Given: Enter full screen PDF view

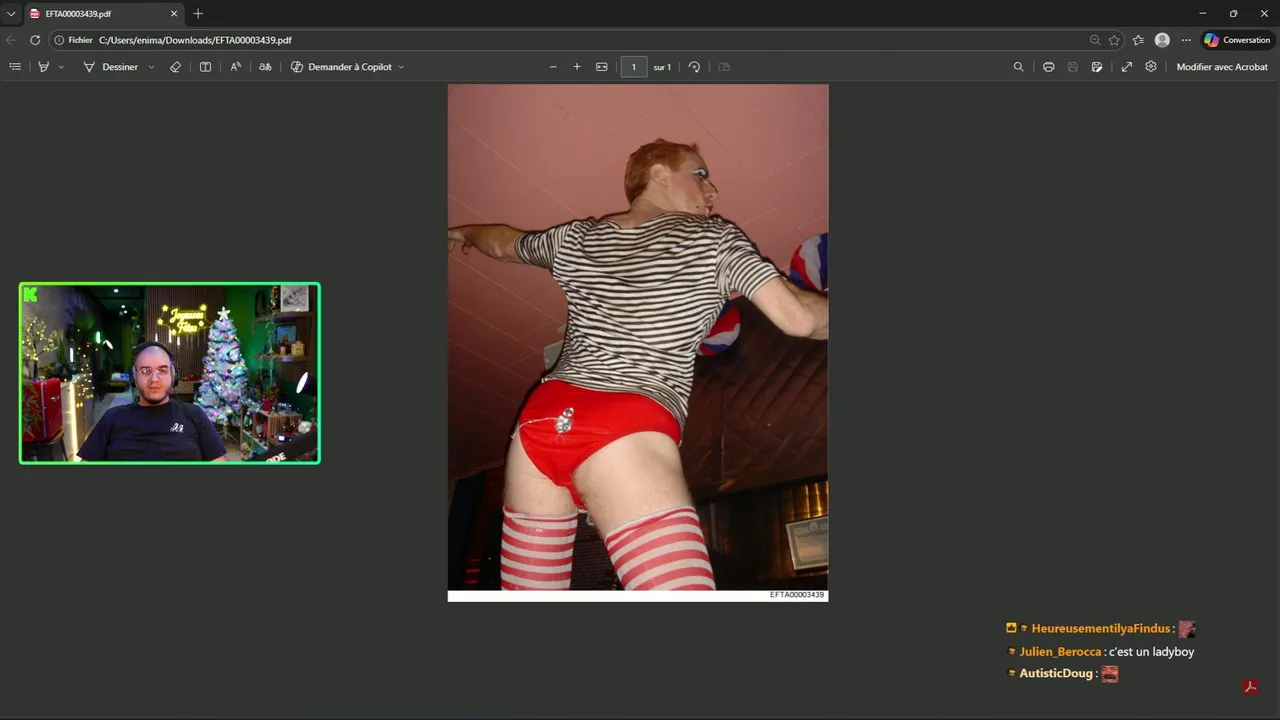Looking at the screenshot, I should click(1127, 67).
